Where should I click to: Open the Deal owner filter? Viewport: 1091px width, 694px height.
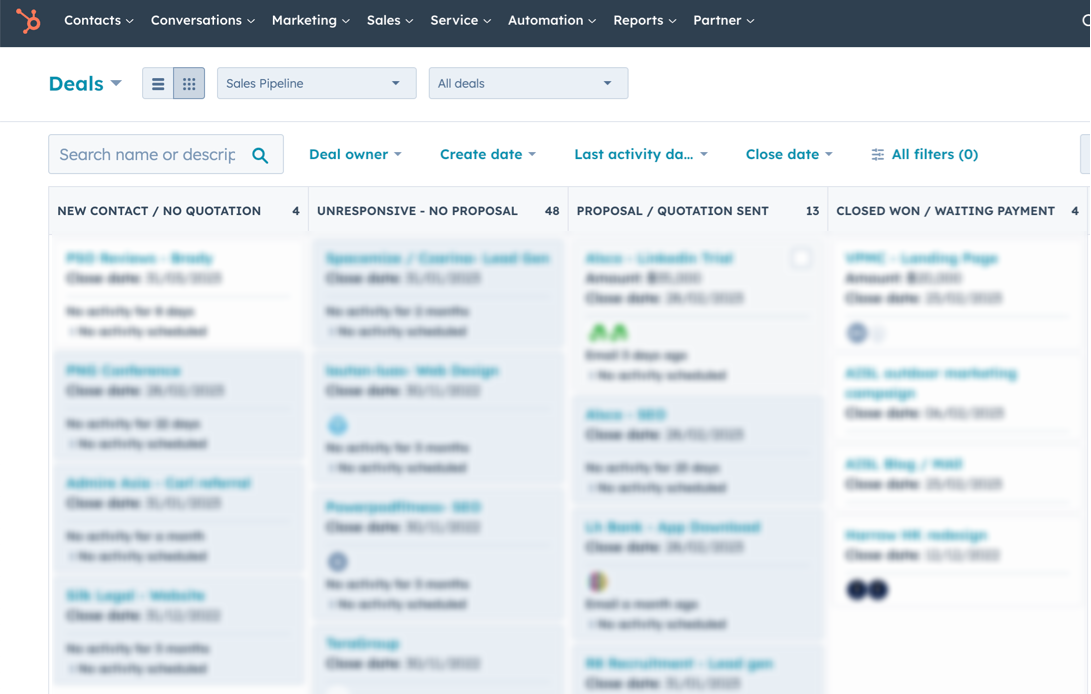pyautogui.click(x=355, y=155)
